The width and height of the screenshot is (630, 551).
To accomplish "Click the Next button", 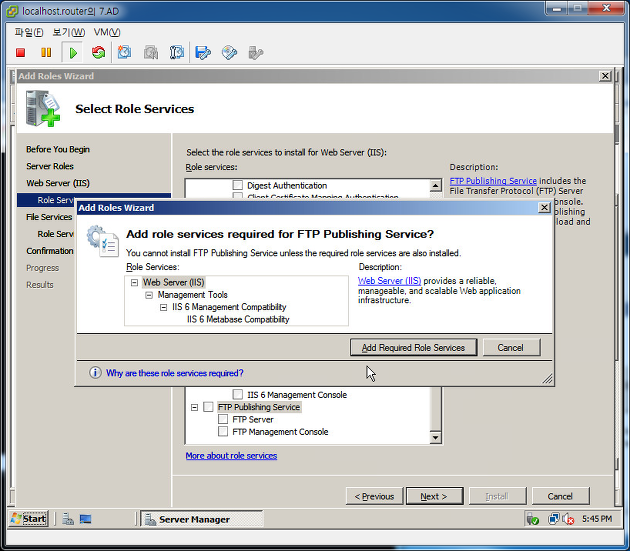I will 434,496.
